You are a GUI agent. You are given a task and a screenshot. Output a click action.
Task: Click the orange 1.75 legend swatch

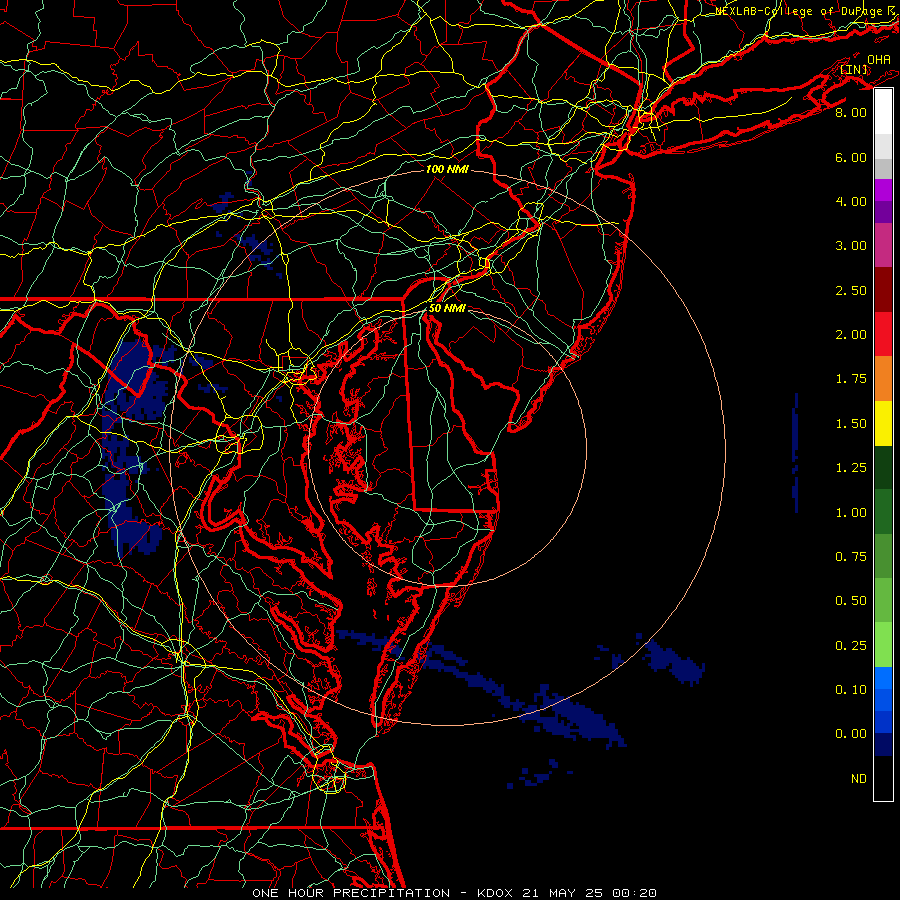pos(883,379)
